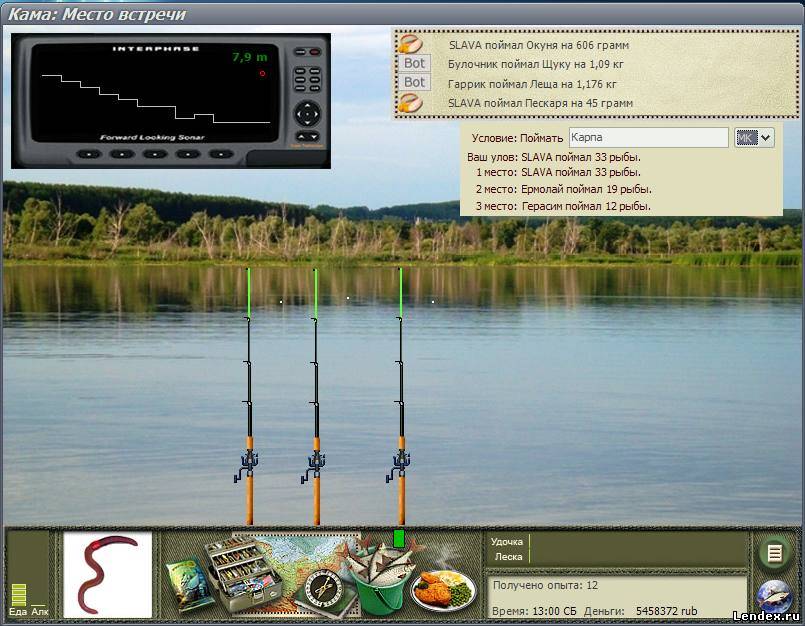Click the Bot badge beside Гаррик
805x626 pixels.
click(414, 82)
